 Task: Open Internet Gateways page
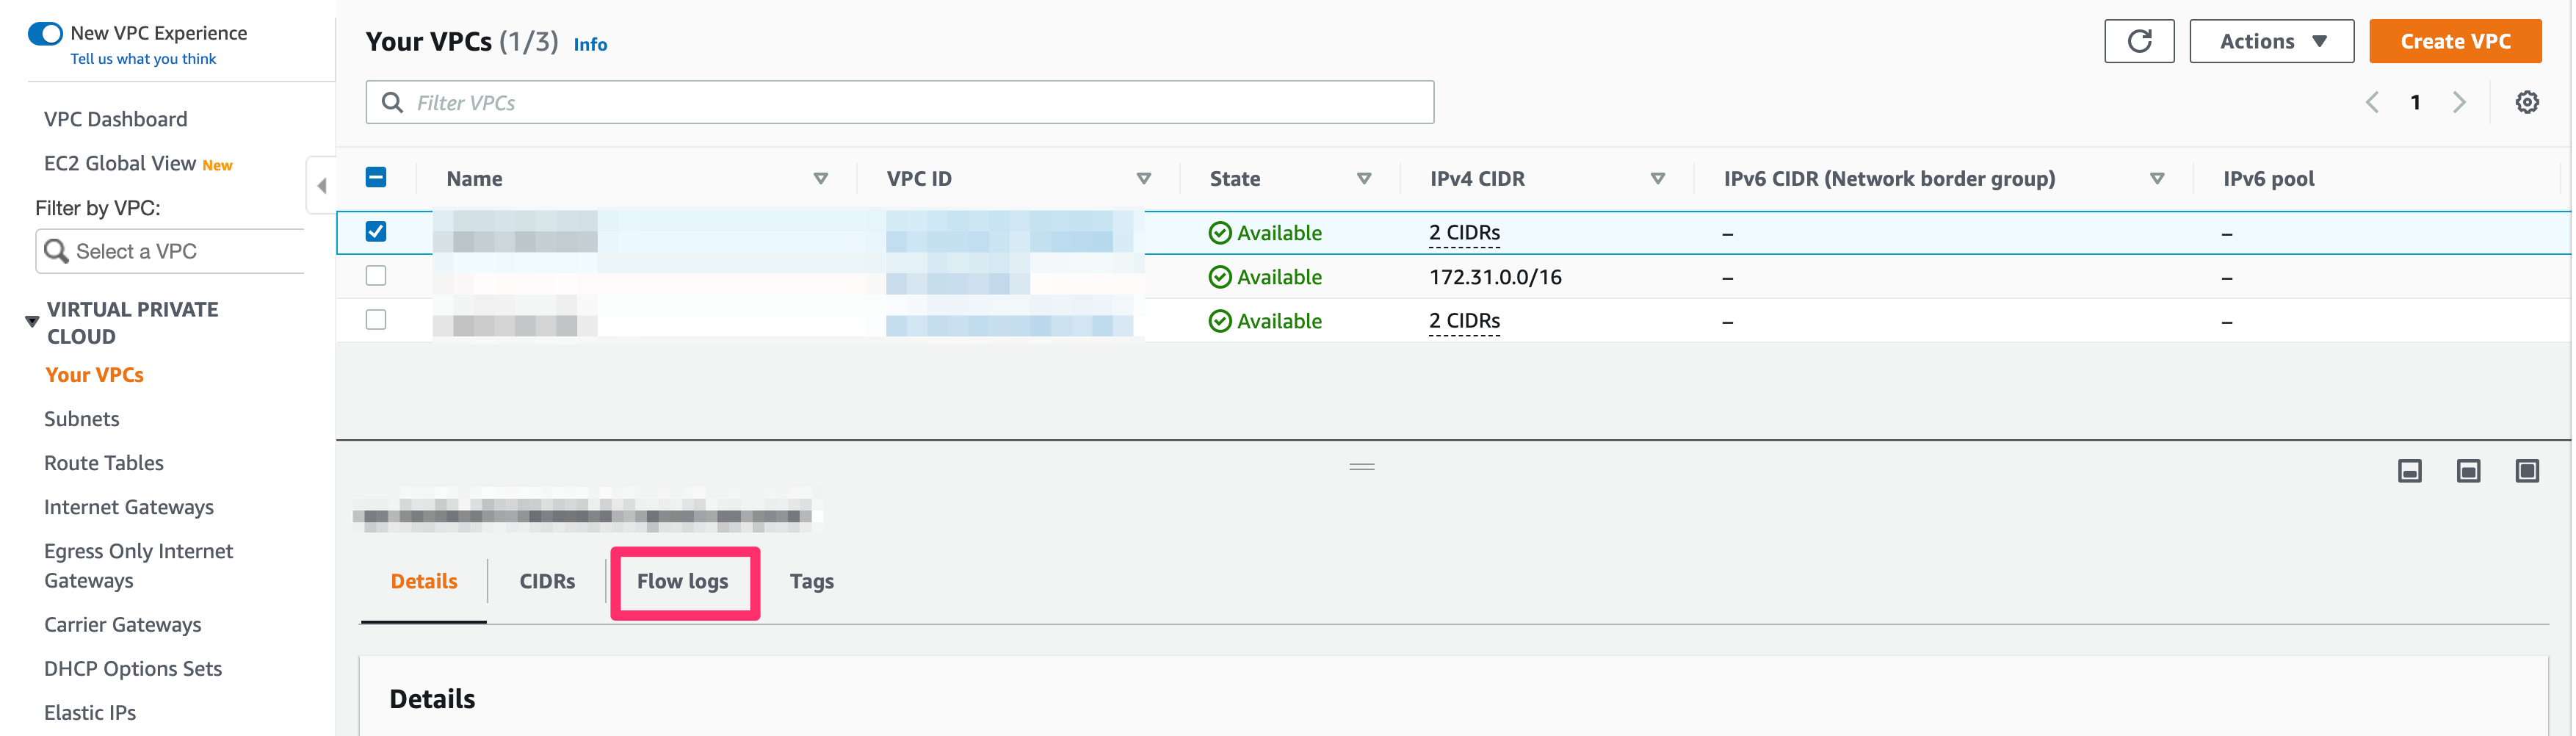coord(129,507)
